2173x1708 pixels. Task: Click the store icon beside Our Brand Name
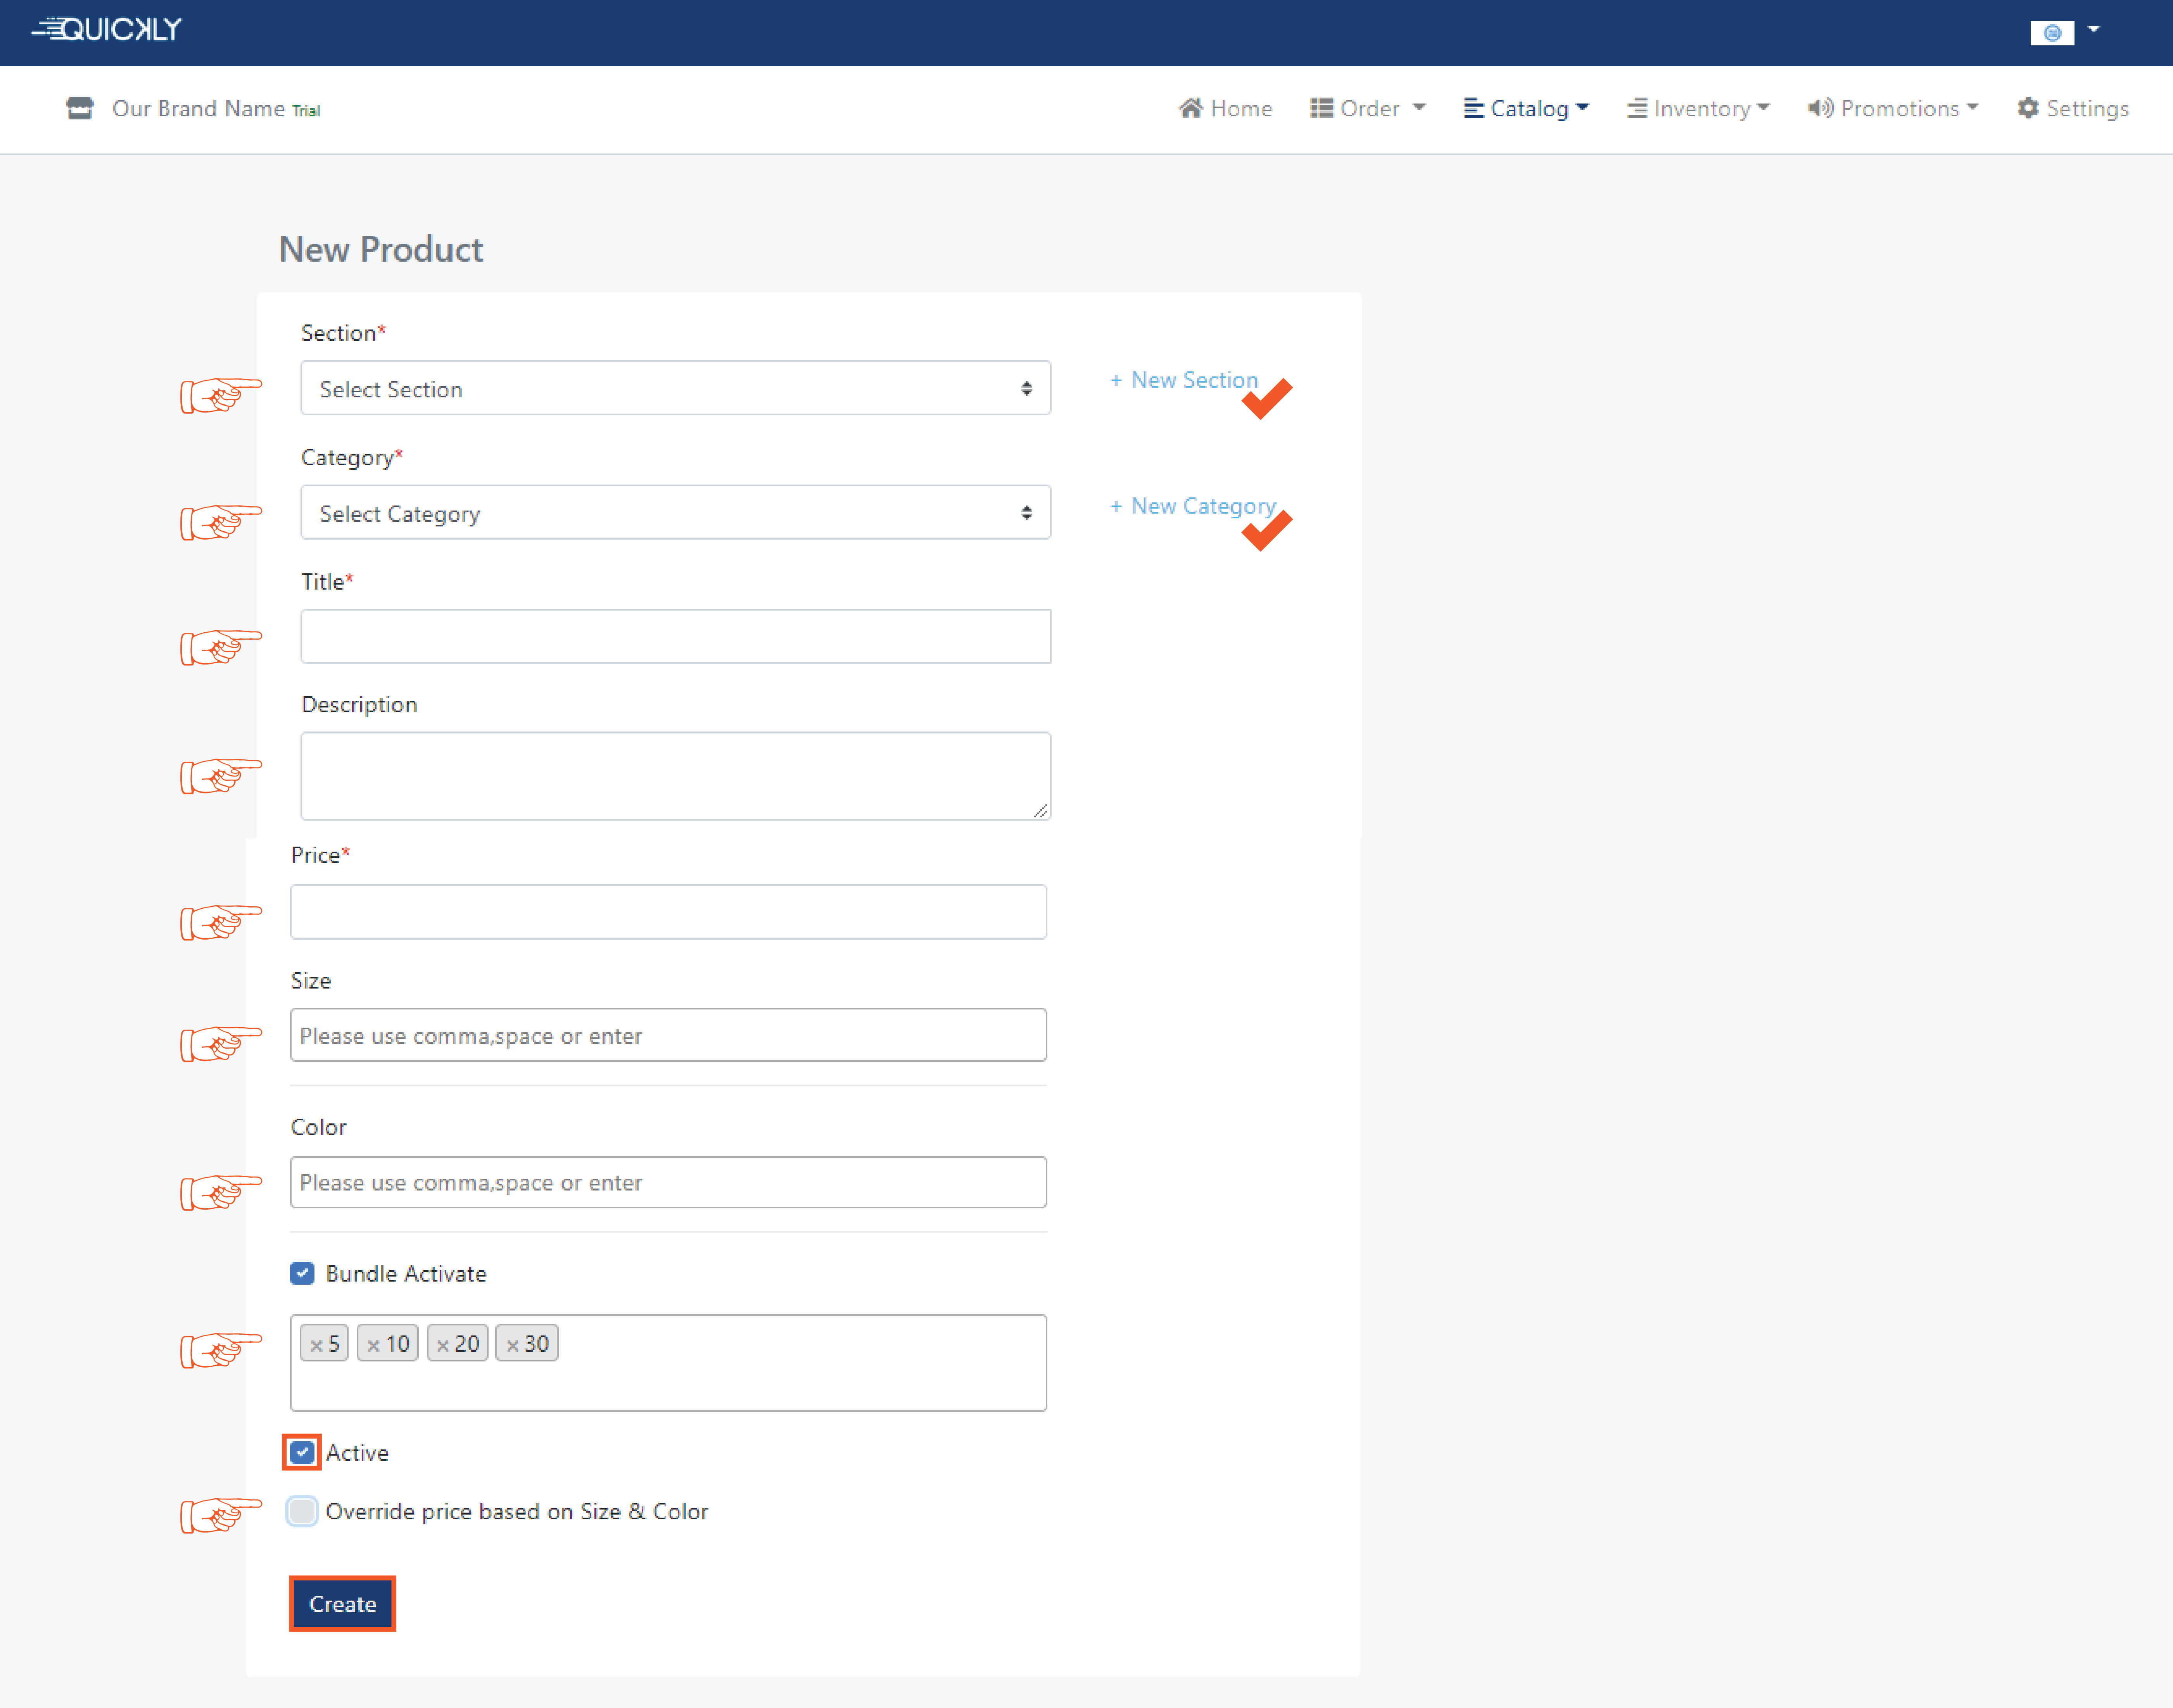click(x=79, y=108)
